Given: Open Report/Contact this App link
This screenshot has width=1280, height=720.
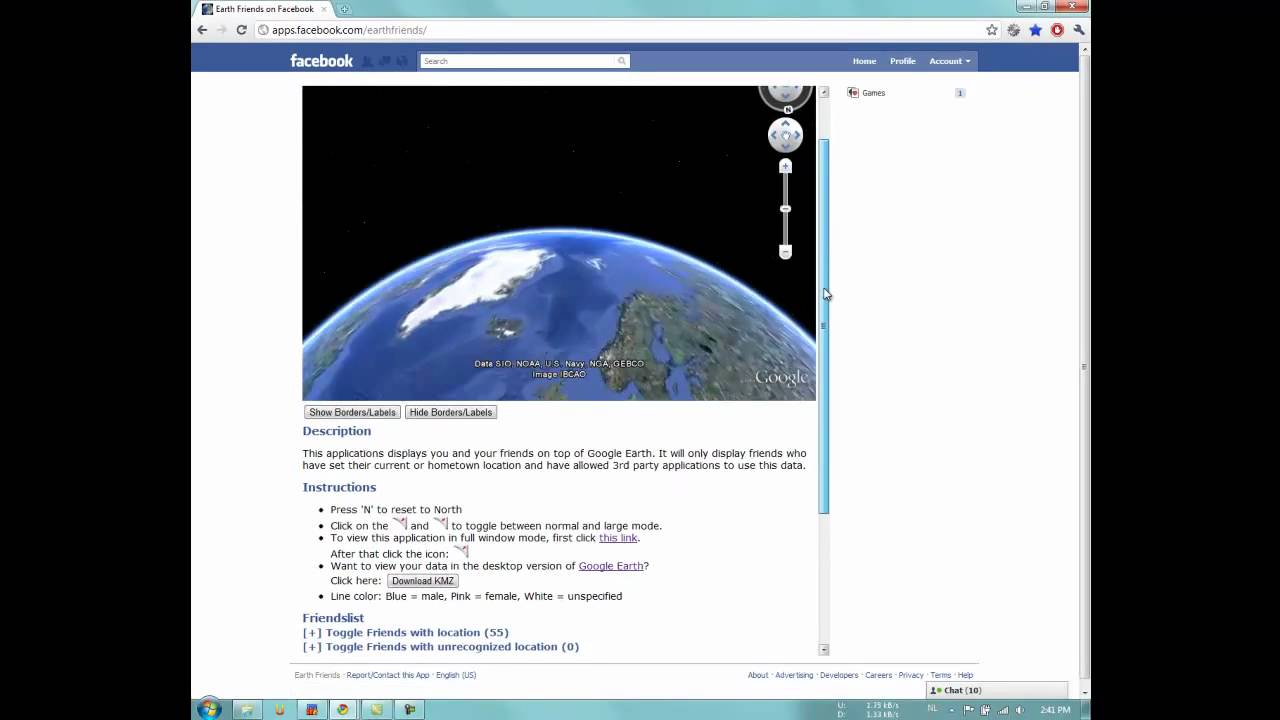Looking at the screenshot, I should [x=388, y=675].
